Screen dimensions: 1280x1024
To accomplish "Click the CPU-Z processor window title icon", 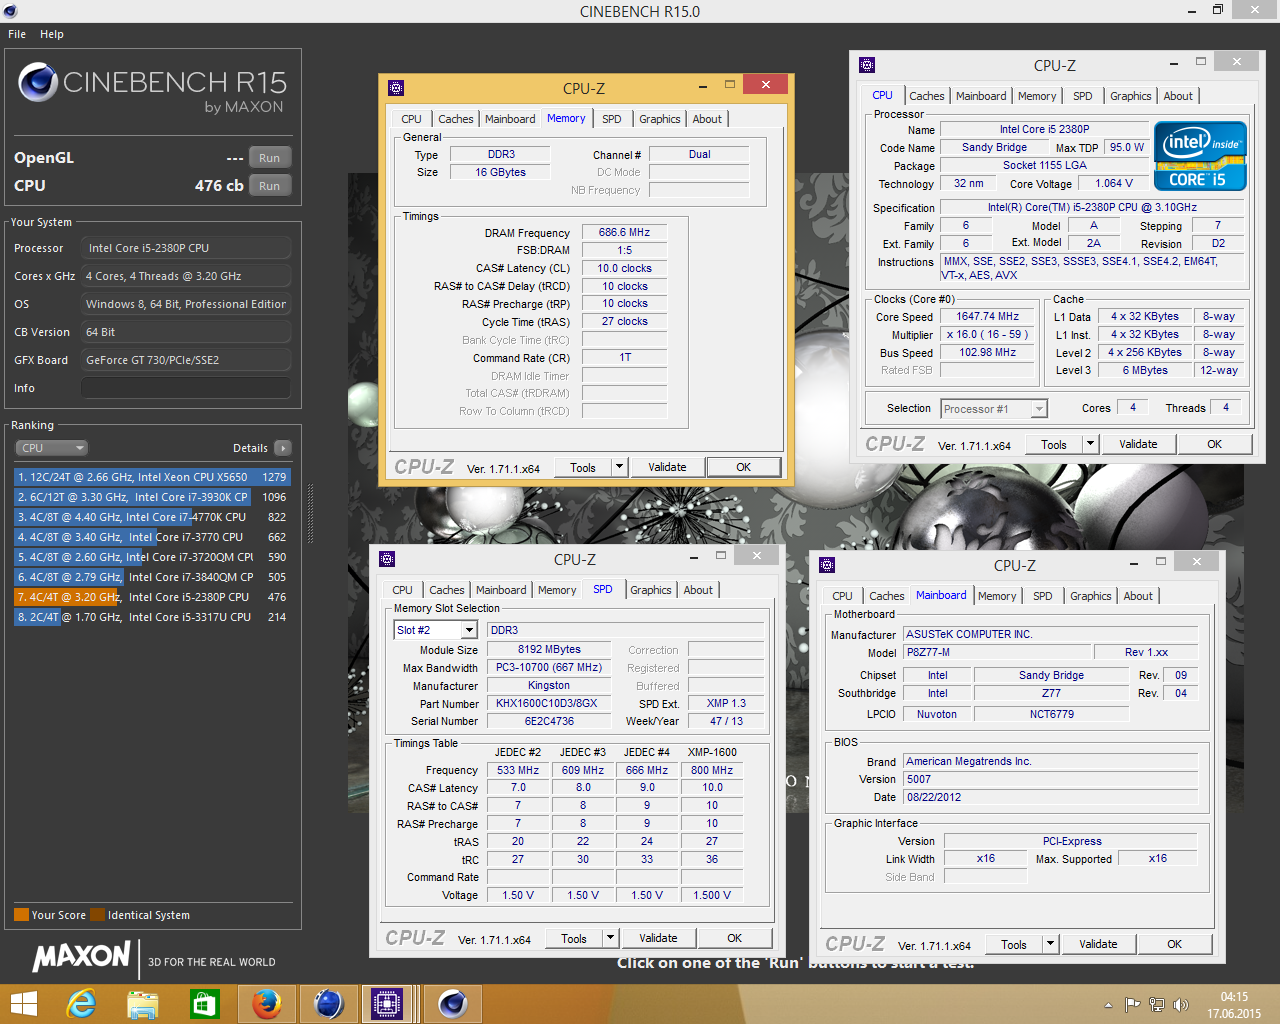I will [867, 66].
